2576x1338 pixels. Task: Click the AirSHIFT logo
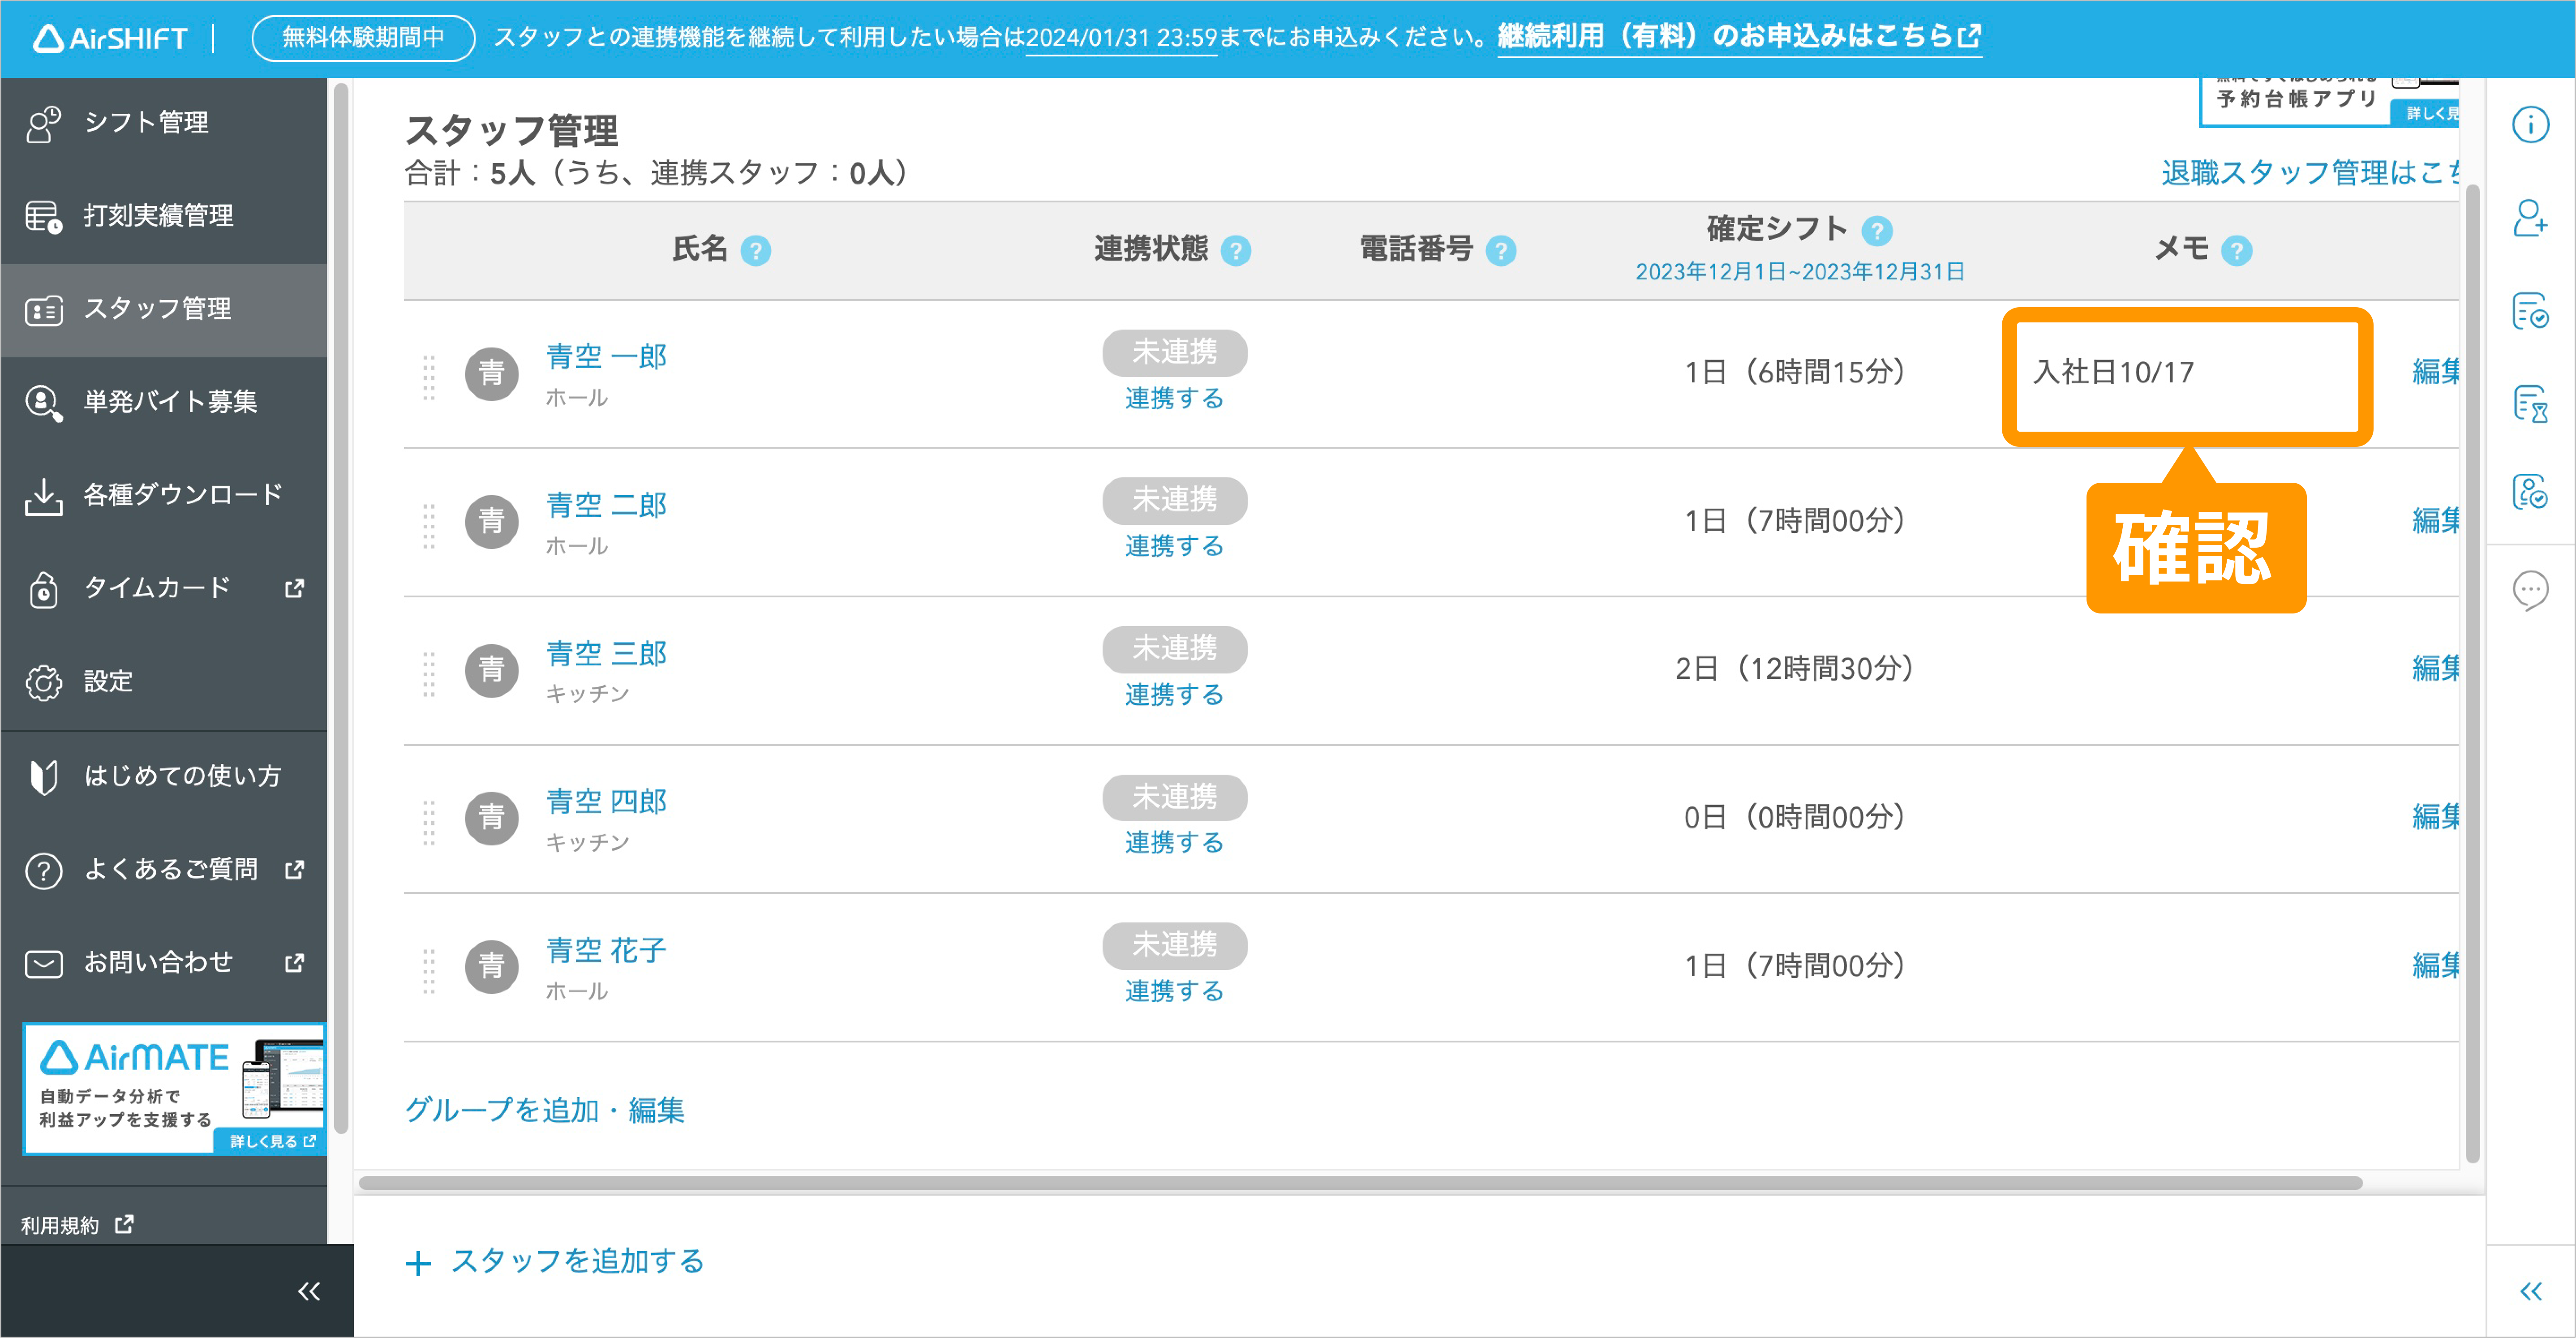tap(111, 38)
